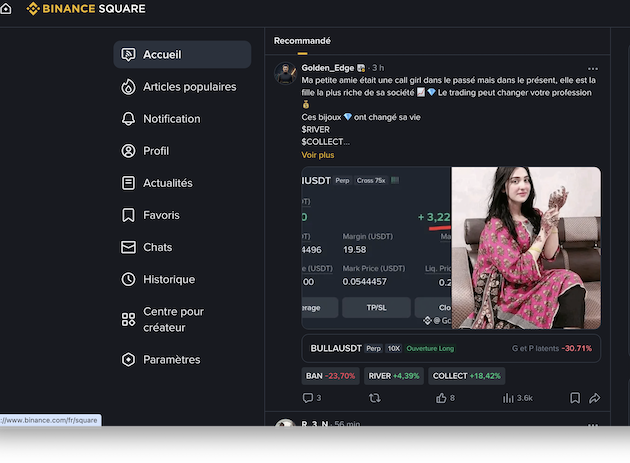Open Chats from the sidebar
The width and height of the screenshot is (630, 463).
coord(157,247)
